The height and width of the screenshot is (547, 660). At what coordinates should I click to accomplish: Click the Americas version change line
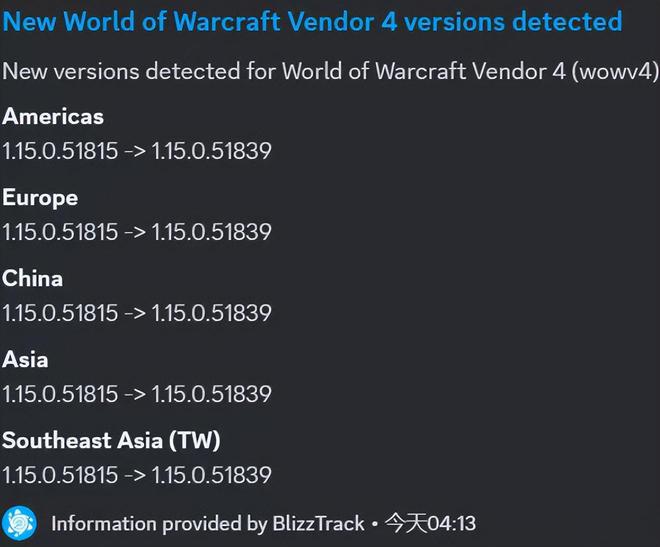[137, 151]
